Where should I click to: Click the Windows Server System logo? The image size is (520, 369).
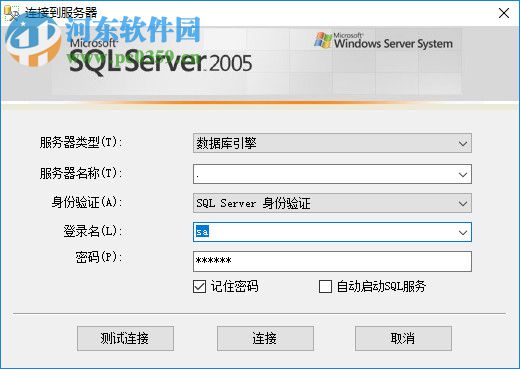(383, 41)
